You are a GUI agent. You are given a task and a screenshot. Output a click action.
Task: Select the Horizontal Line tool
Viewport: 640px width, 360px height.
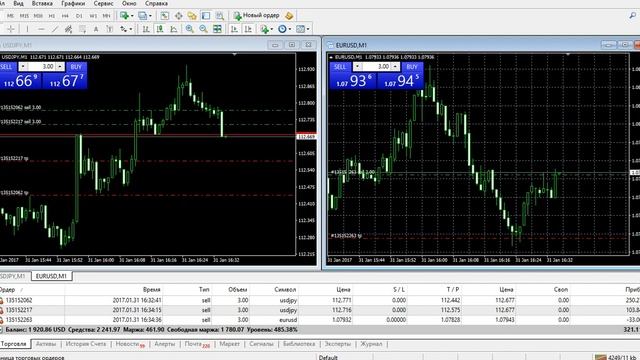click(41, 29)
